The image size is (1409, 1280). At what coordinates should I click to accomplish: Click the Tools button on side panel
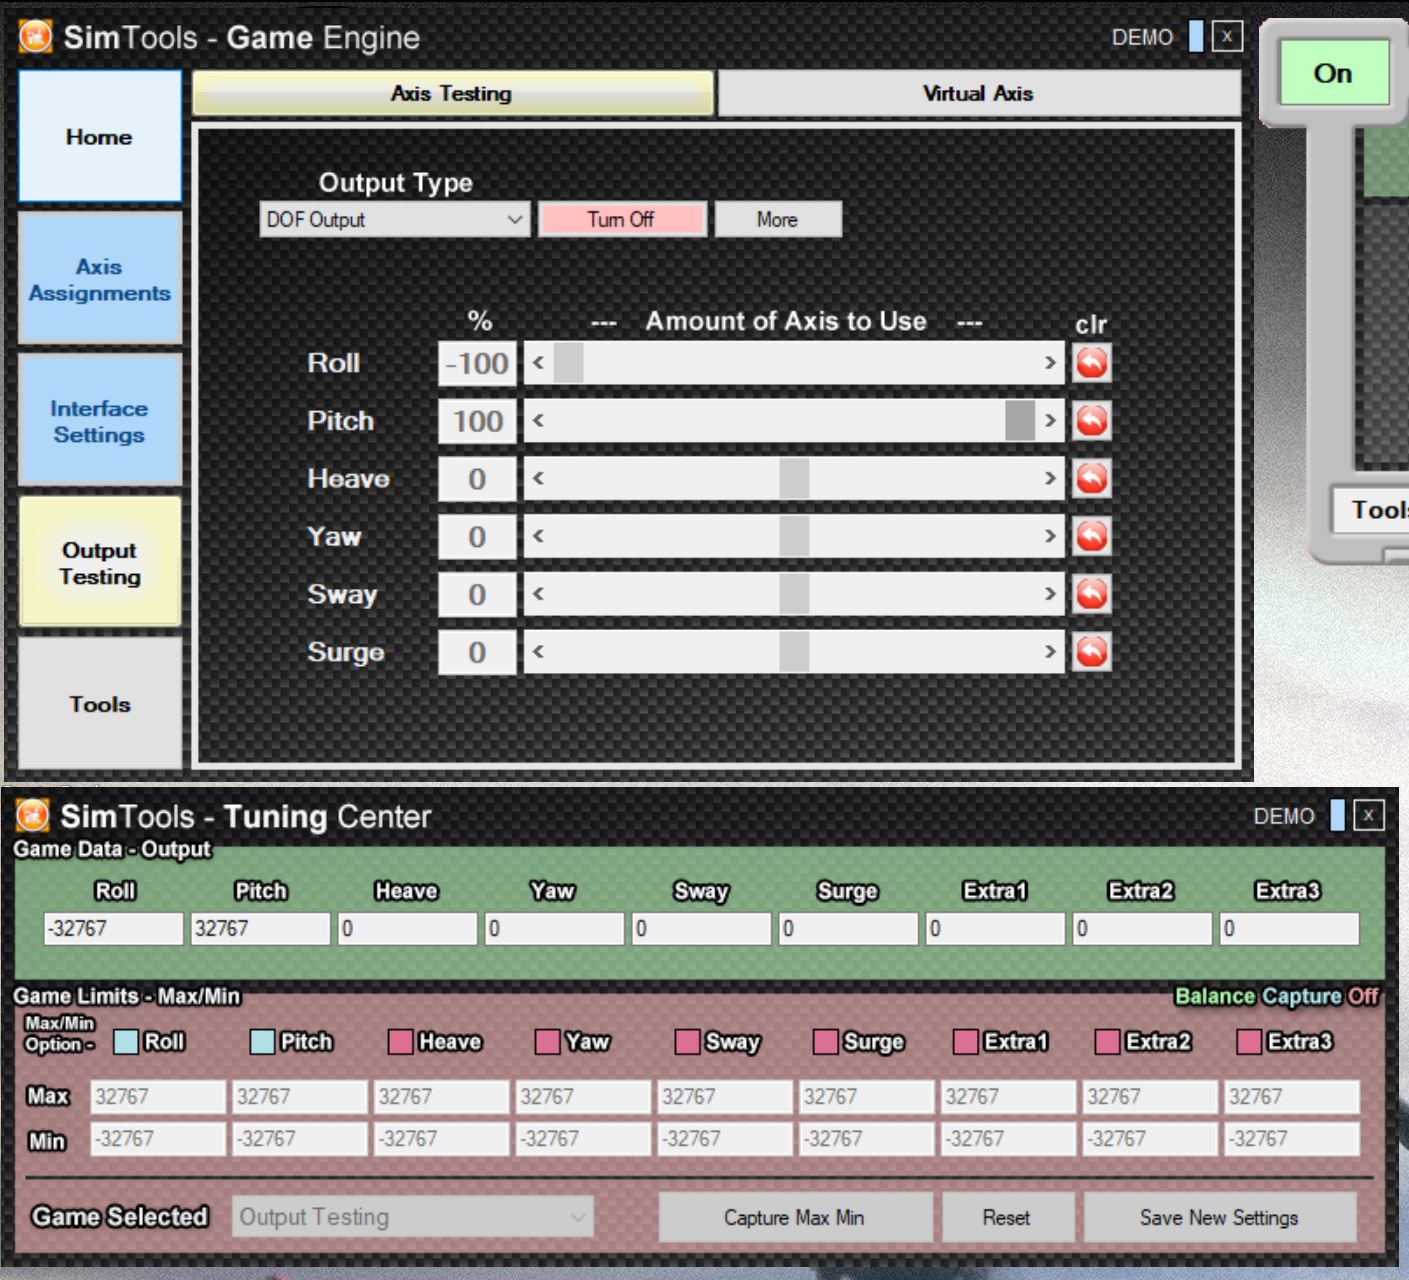click(x=1371, y=510)
